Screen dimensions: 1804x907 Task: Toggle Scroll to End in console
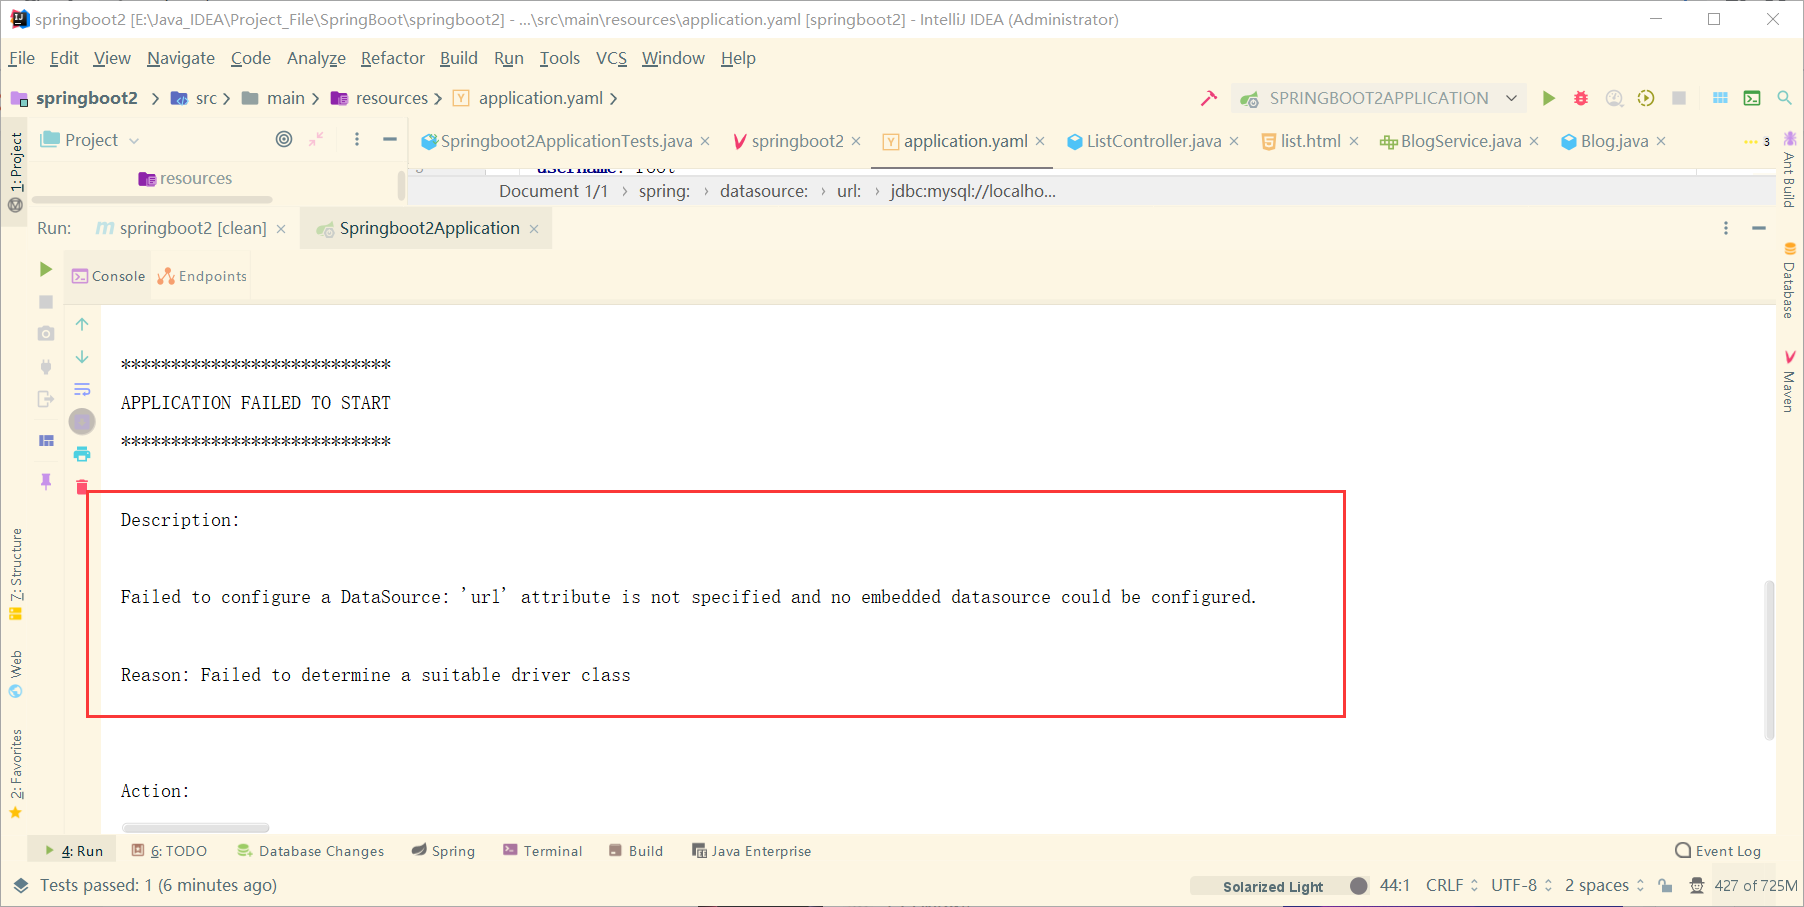[82, 421]
